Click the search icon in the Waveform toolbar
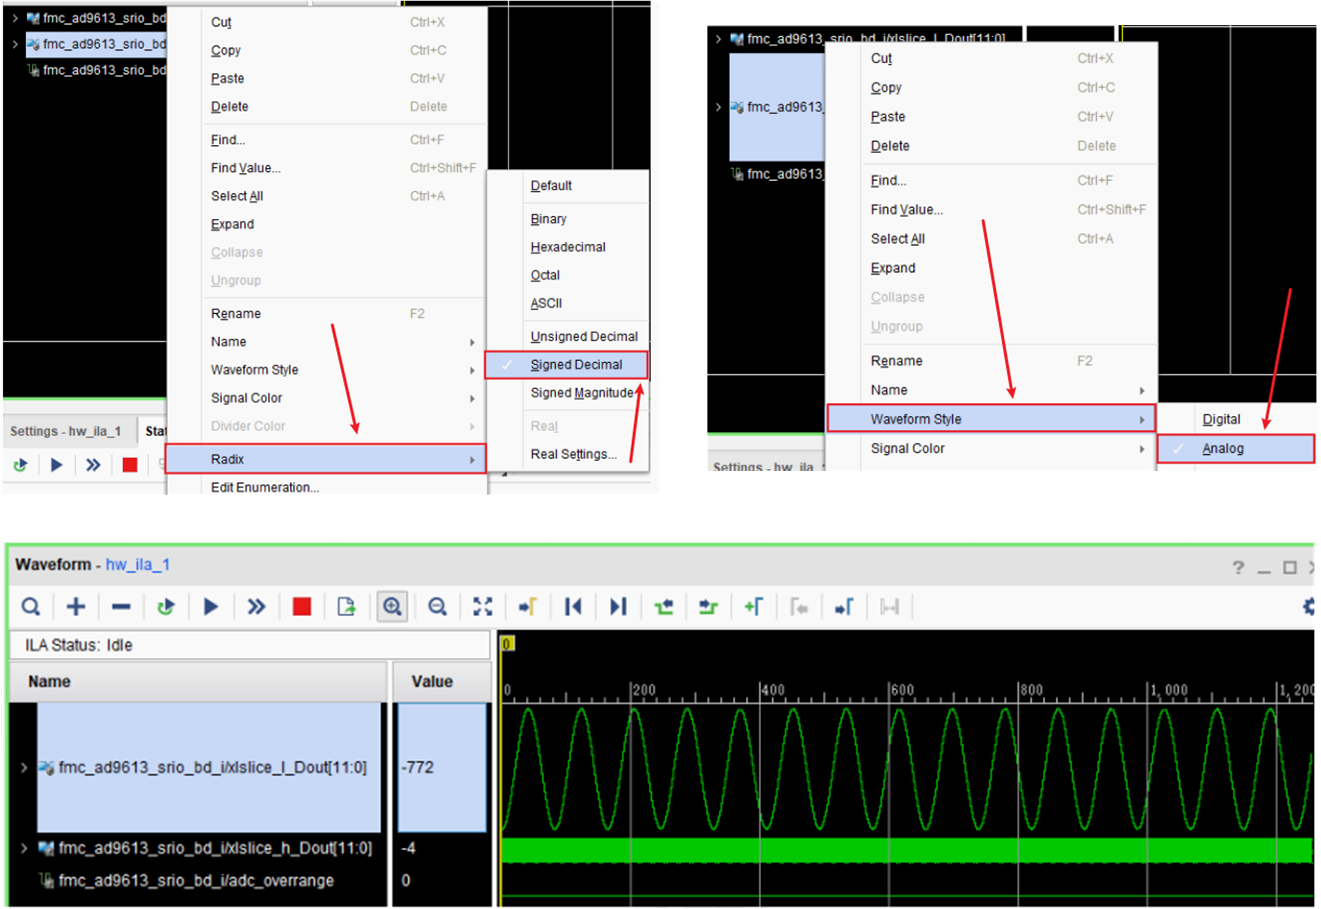This screenshot has width=1321, height=909. click(x=31, y=606)
